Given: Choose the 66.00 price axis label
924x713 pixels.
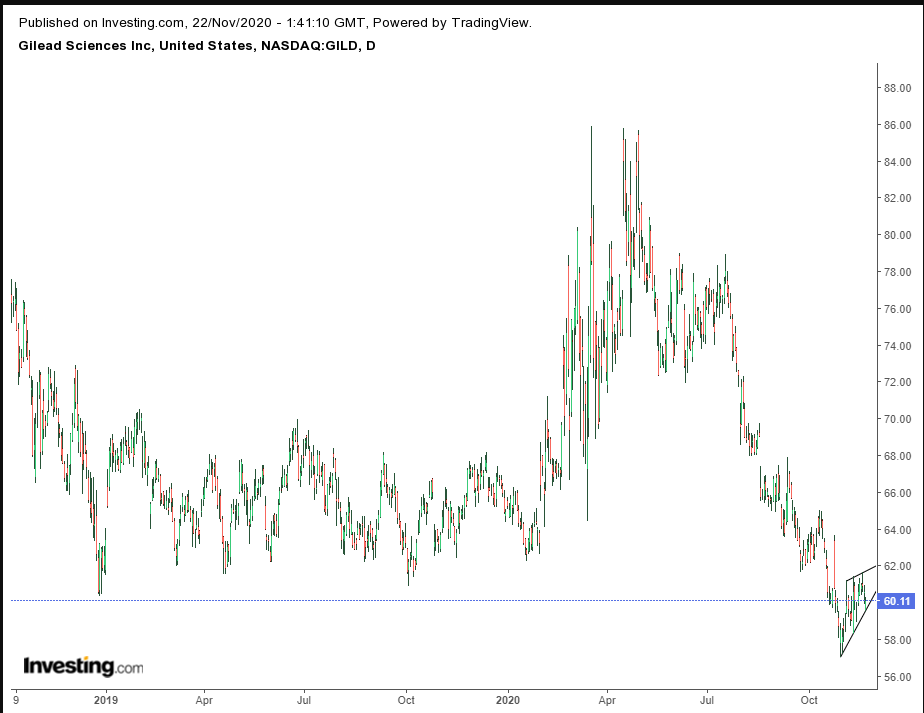Looking at the screenshot, I should 897,493.
